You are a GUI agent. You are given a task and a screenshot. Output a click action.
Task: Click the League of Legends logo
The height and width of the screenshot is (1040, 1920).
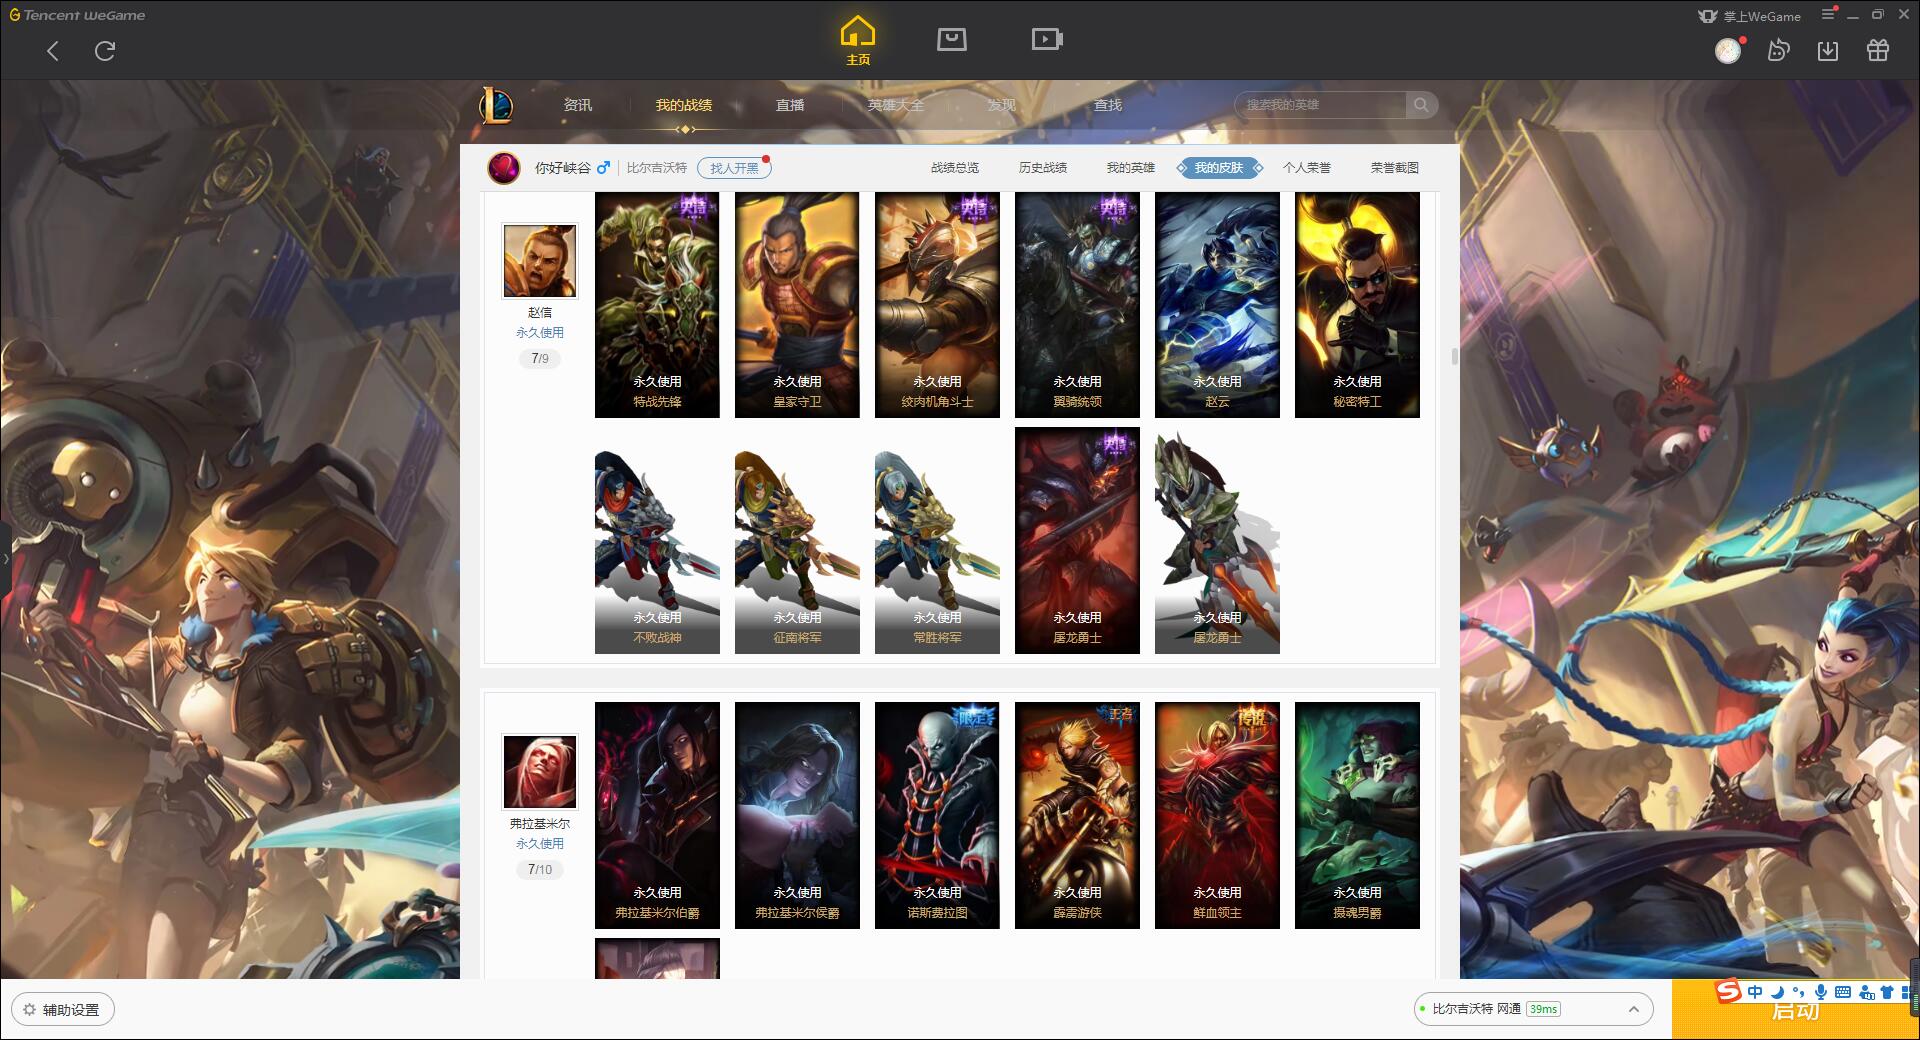[496, 105]
